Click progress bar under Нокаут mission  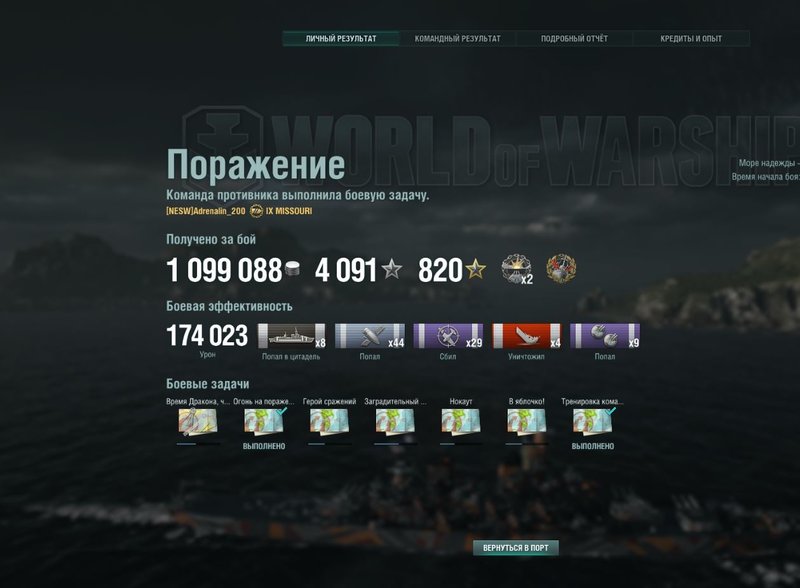pos(461,444)
